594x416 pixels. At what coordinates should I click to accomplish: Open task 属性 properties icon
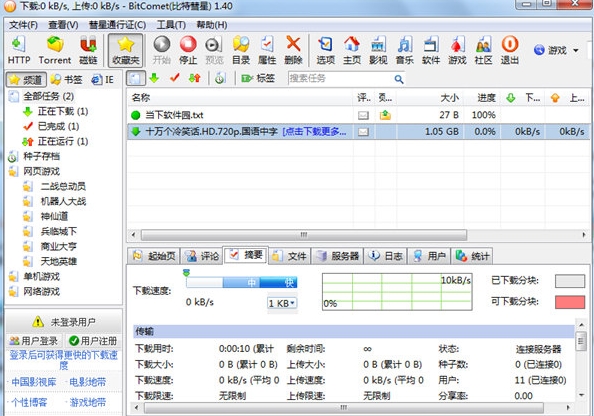coord(267,50)
